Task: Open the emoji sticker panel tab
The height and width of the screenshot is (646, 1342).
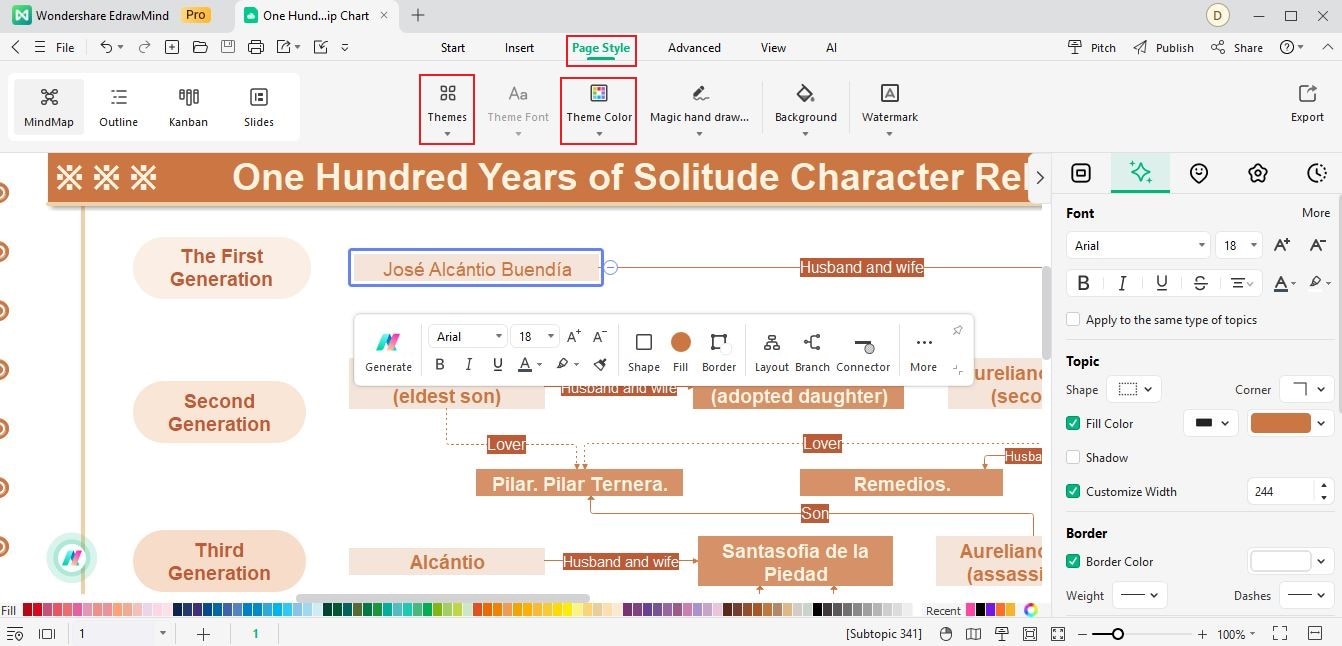Action: (x=1199, y=173)
